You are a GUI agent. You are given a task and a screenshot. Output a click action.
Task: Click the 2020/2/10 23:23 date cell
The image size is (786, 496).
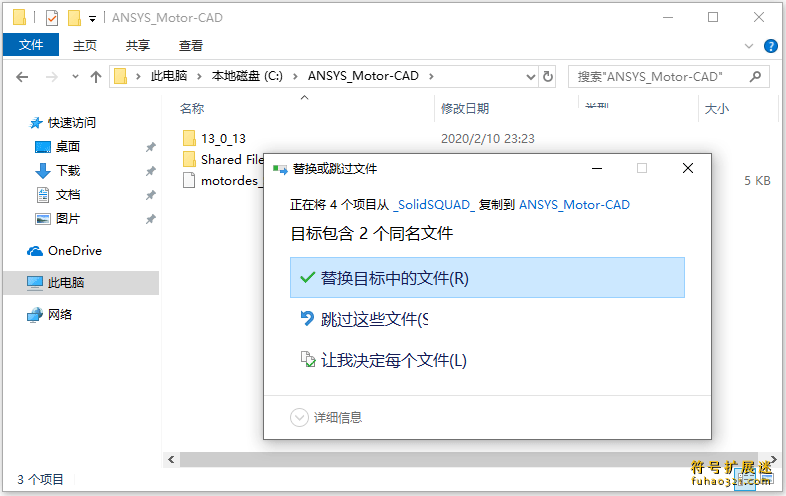pyautogui.click(x=488, y=138)
